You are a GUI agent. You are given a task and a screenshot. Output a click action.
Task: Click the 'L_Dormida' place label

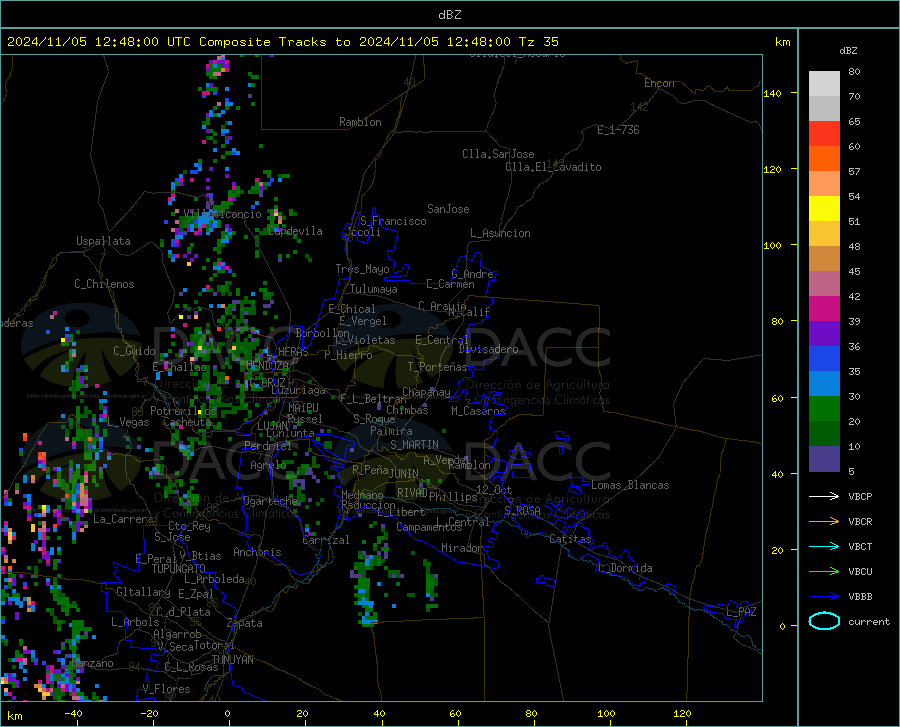coord(625,568)
